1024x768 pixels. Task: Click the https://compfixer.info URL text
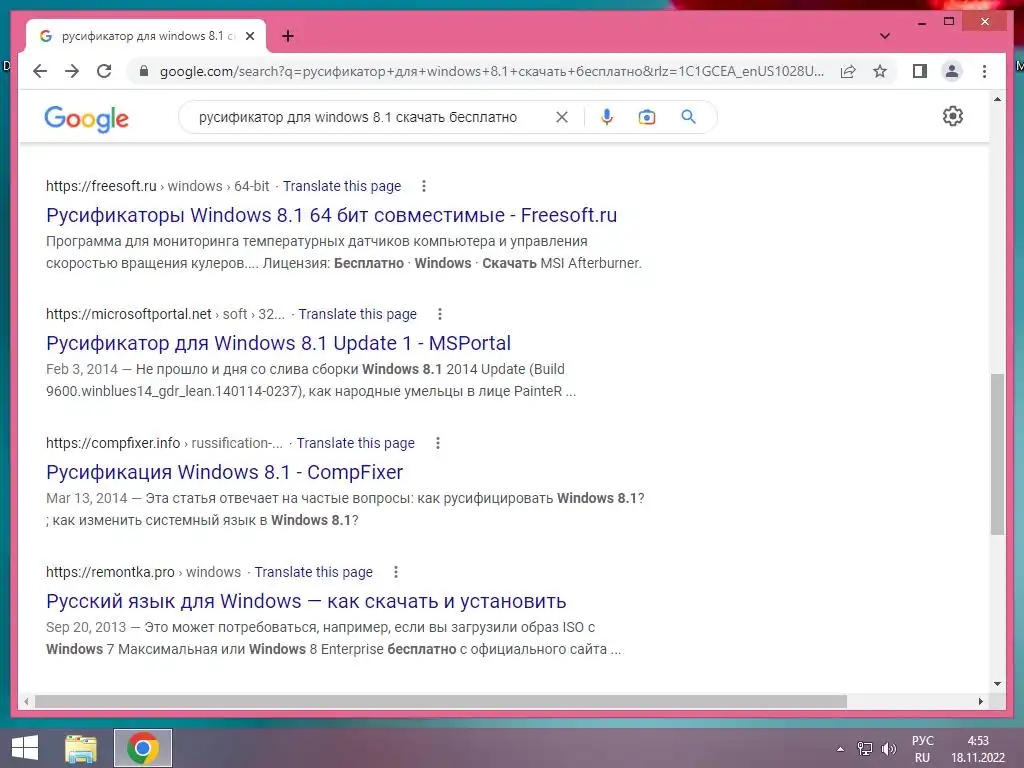(113, 443)
